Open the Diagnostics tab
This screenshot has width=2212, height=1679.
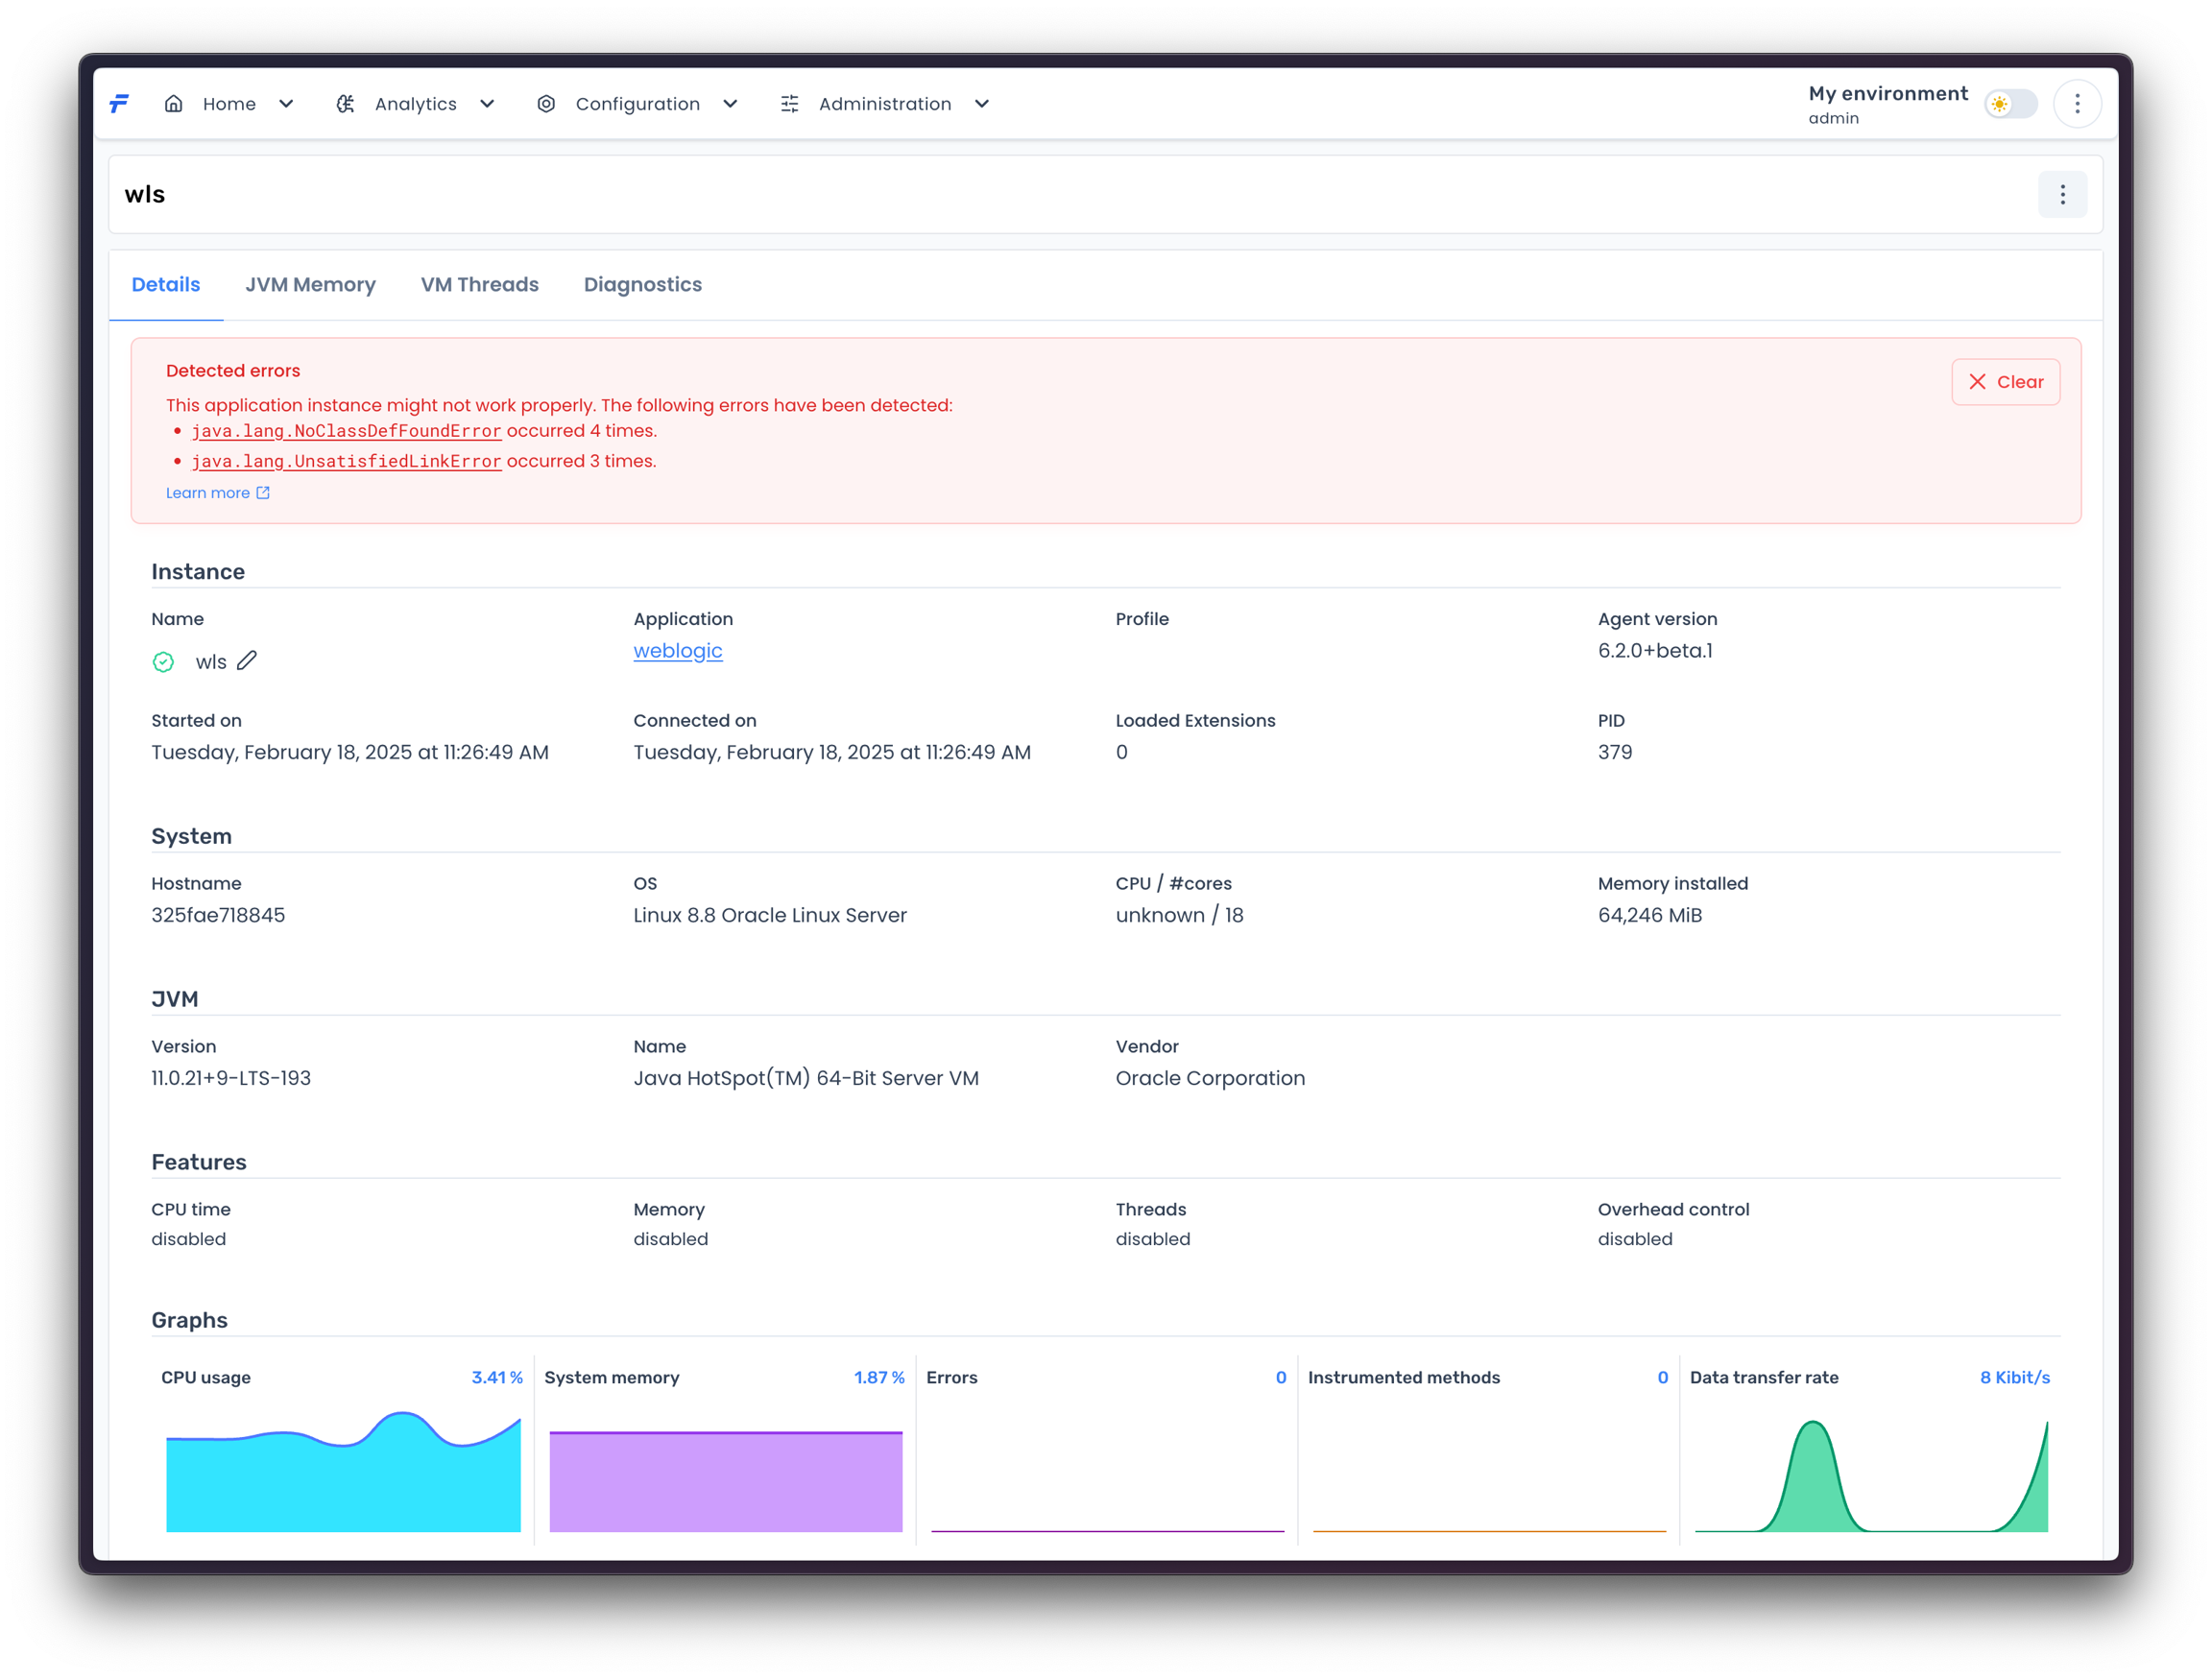[x=642, y=285]
